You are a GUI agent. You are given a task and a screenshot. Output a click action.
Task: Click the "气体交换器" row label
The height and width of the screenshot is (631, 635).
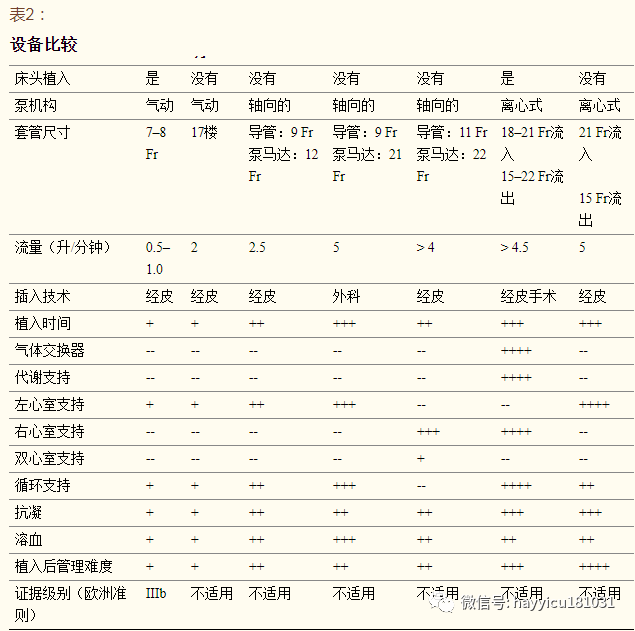point(49,351)
